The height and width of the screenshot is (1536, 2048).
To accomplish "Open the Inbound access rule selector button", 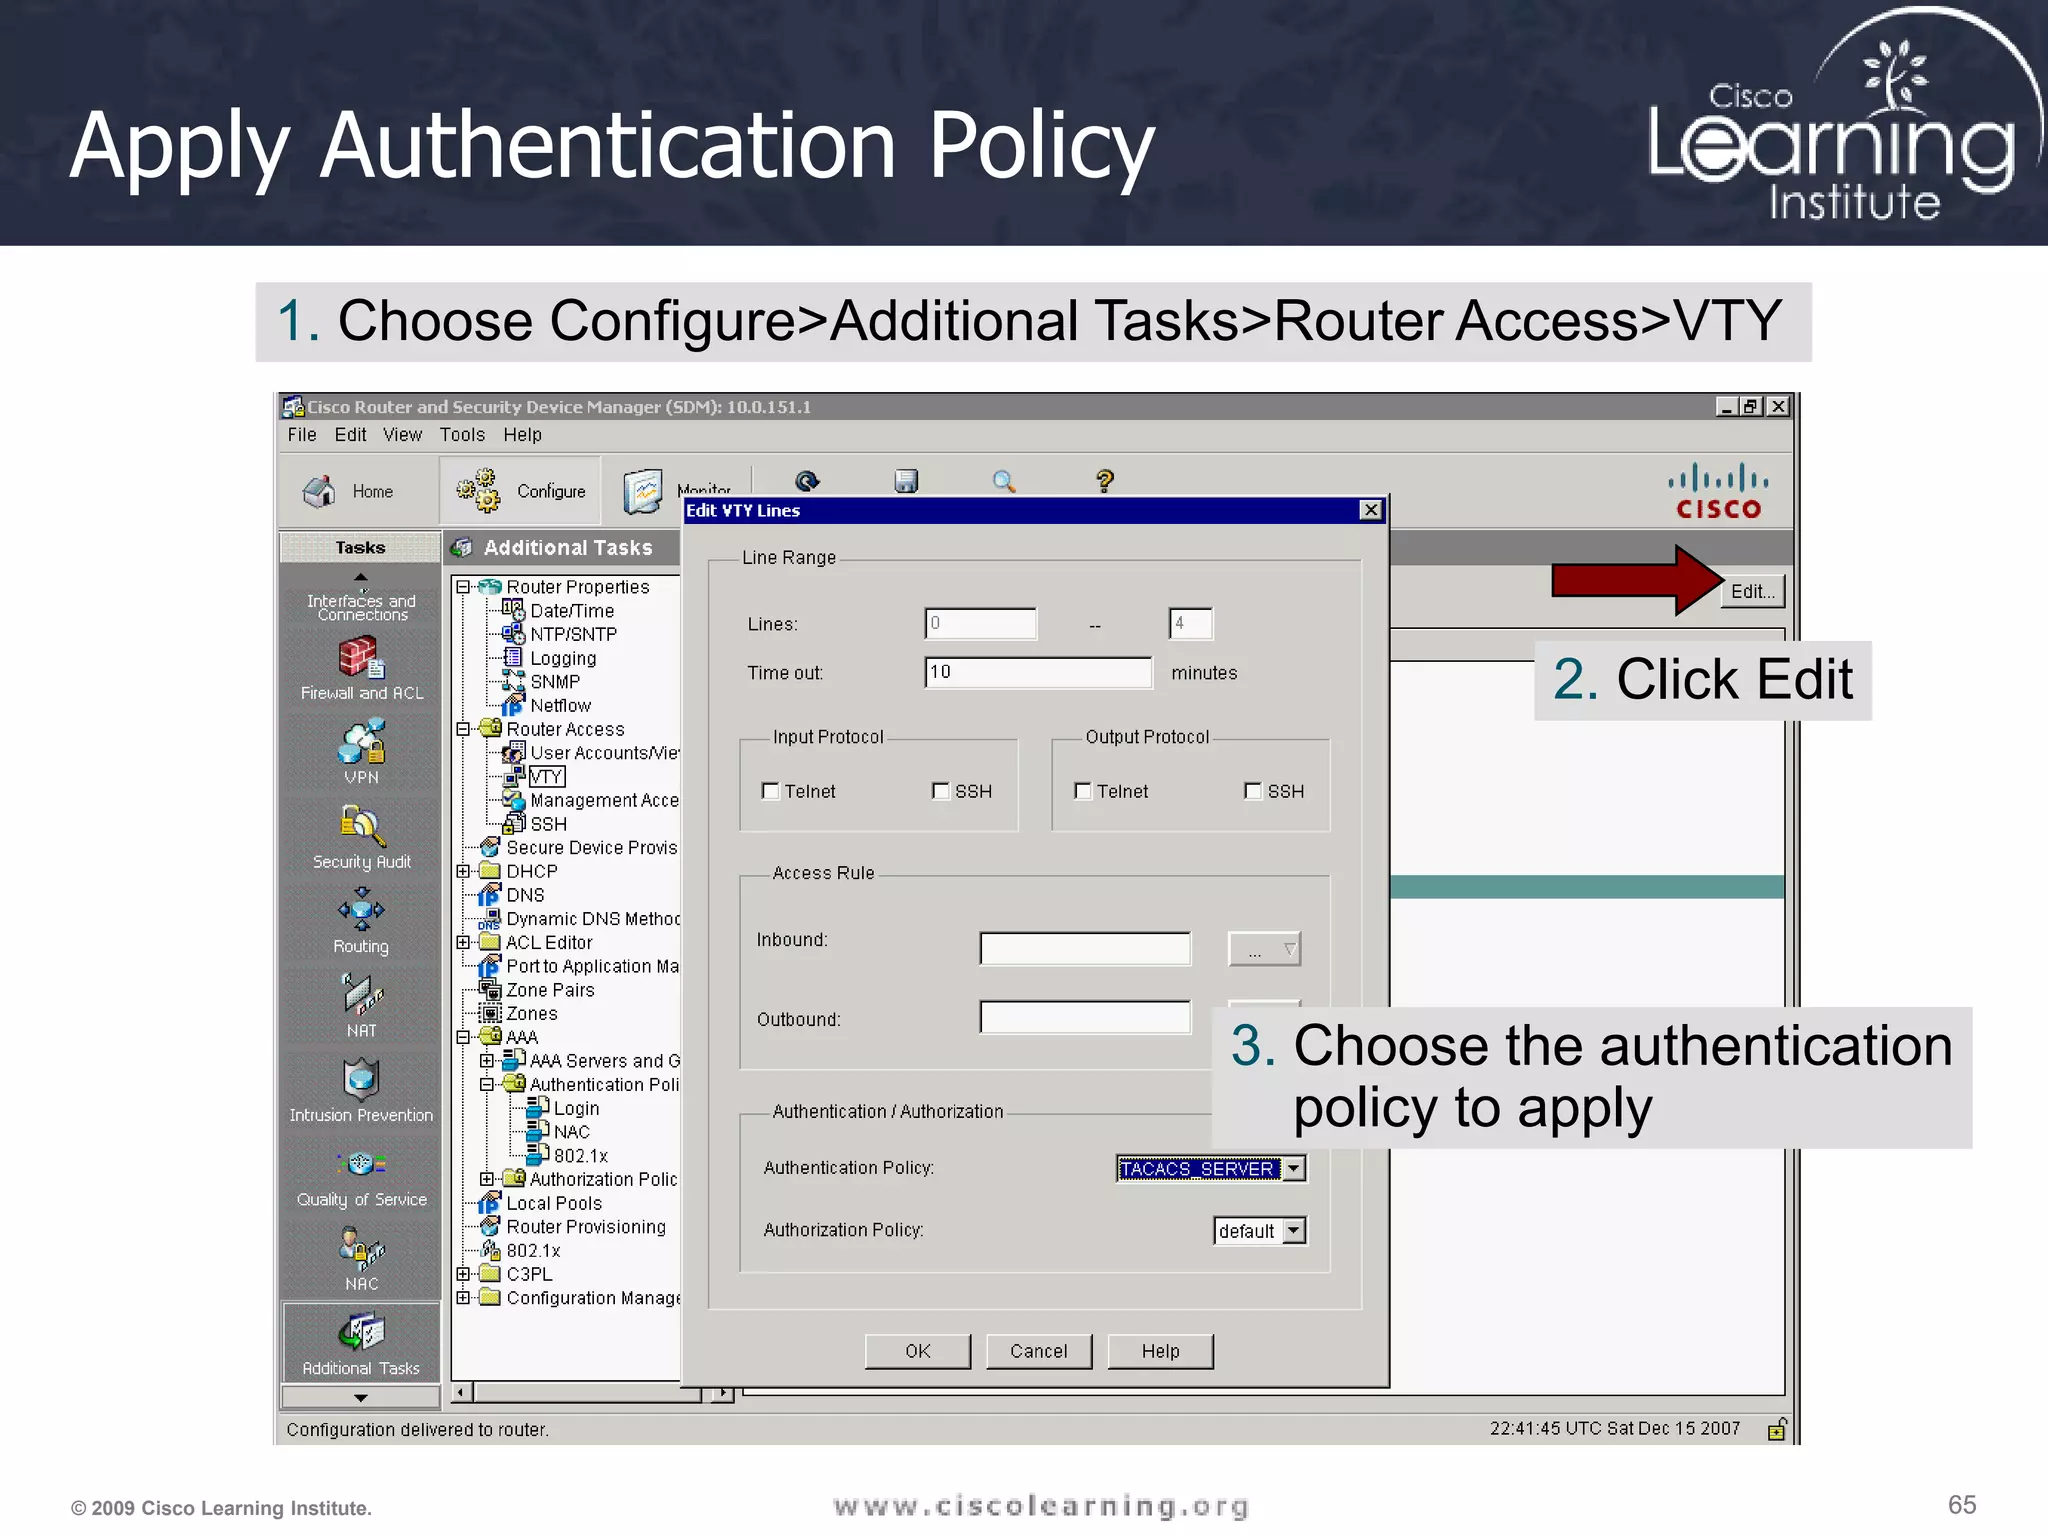I will click(1264, 949).
